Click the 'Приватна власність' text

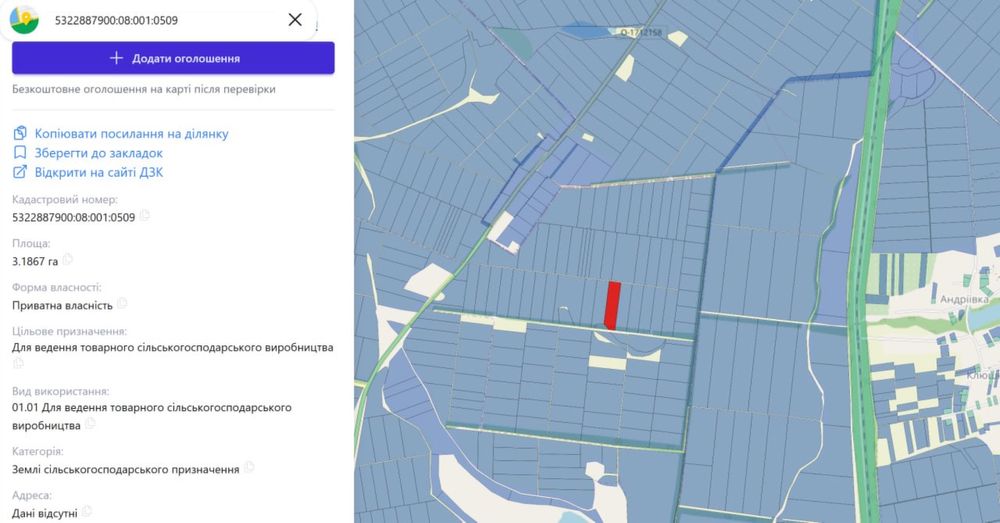click(62, 306)
